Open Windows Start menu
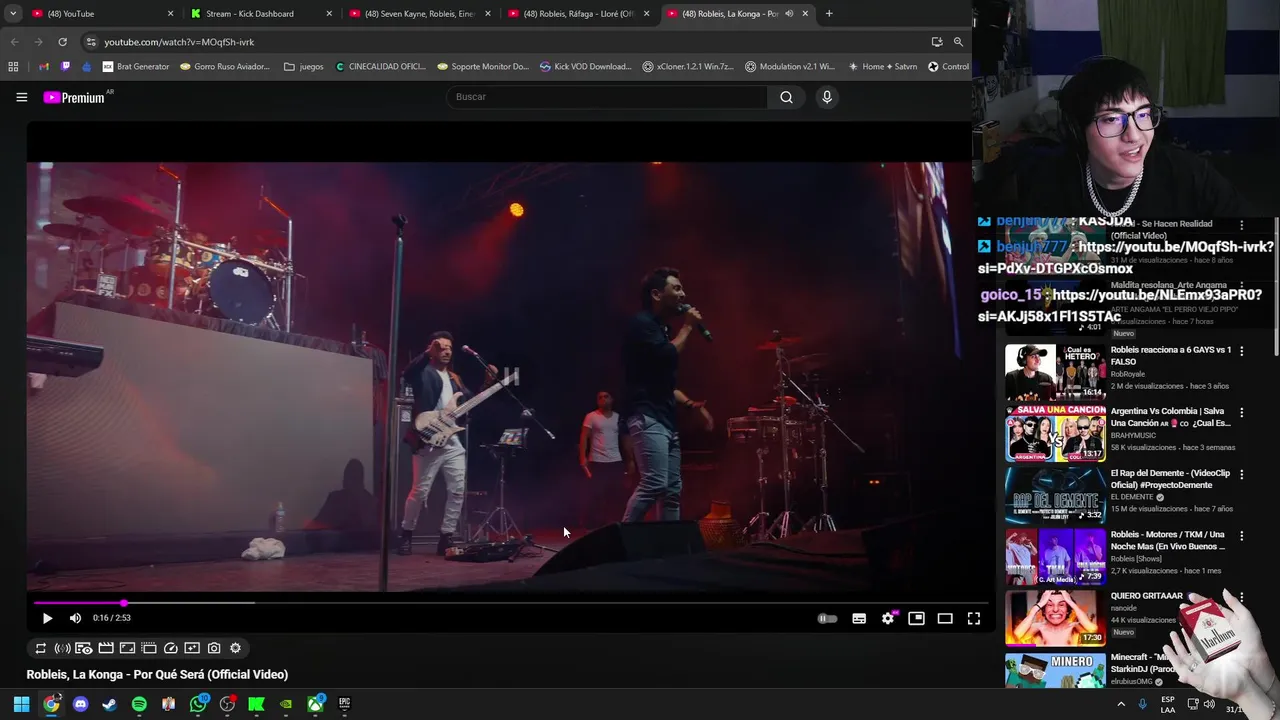Image resolution: width=1280 pixels, height=720 pixels. click(x=21, y=704)
